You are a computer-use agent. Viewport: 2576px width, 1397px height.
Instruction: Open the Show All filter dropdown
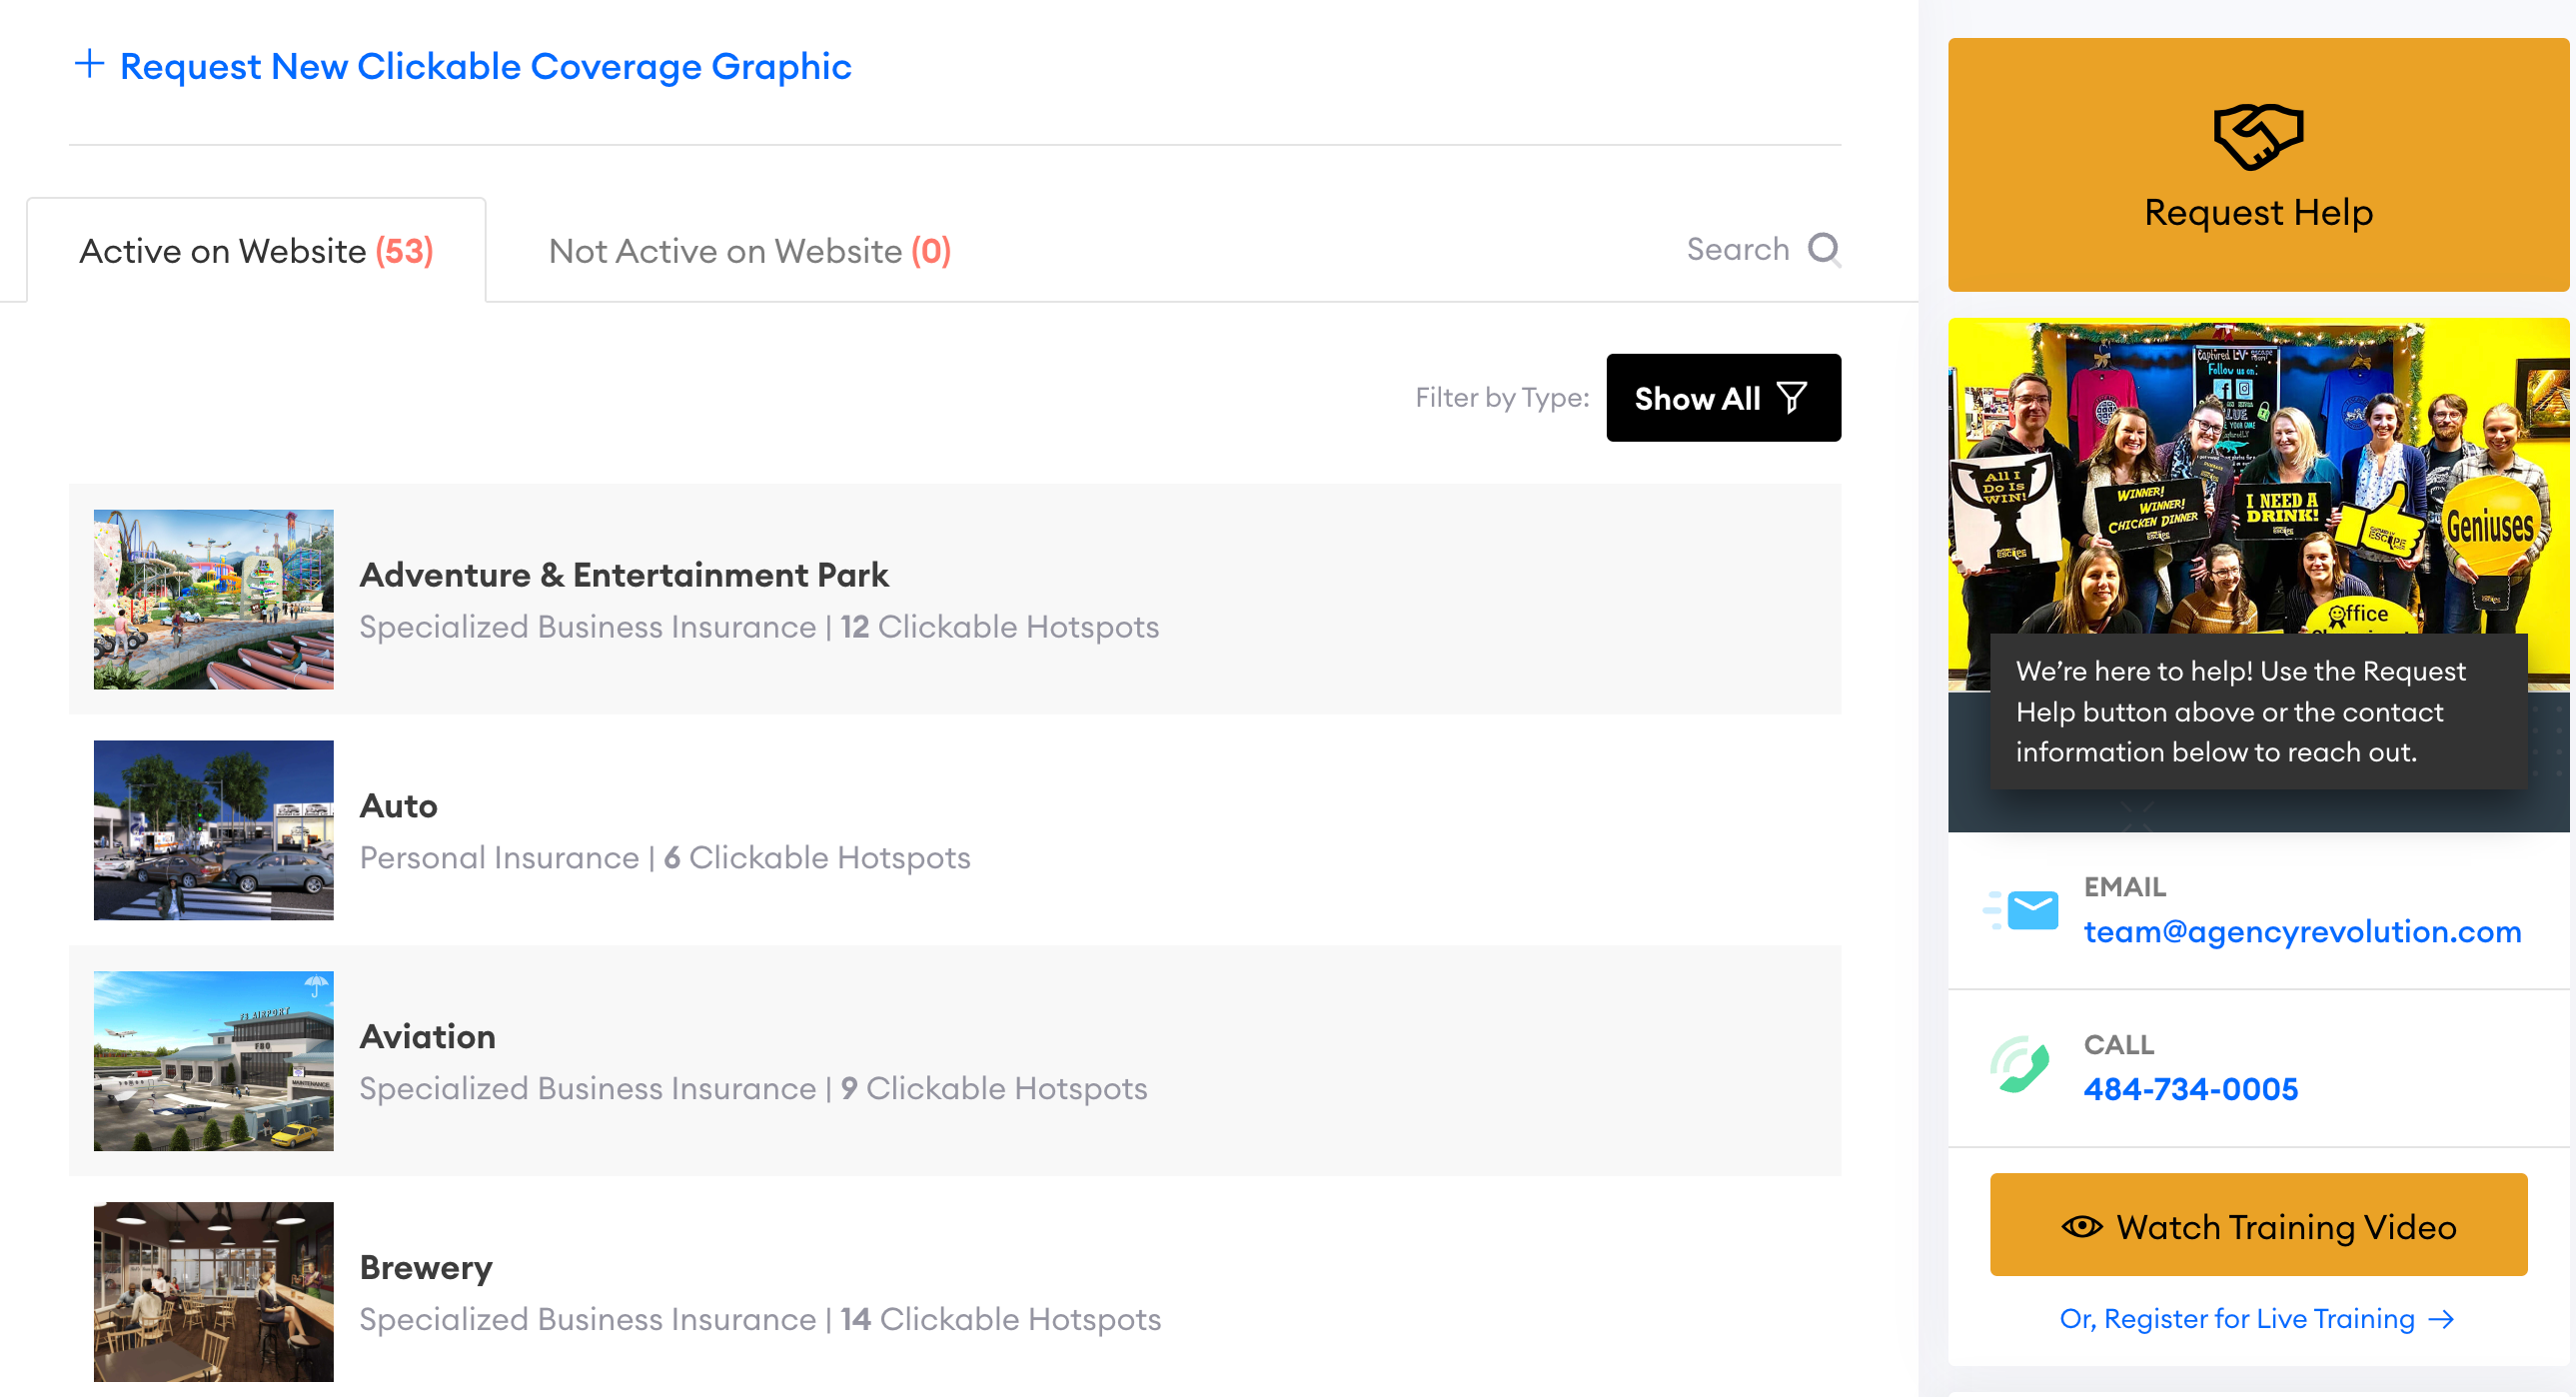[1722, 397]
